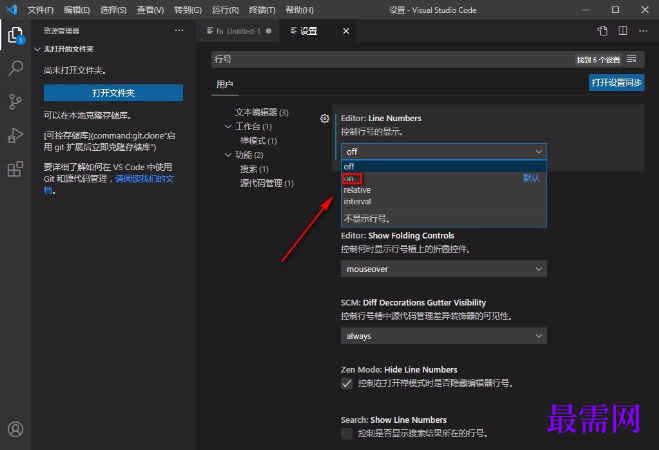
Task: Select 文本编辑器 (3) in settings tree
Action: tap(261, 112)
